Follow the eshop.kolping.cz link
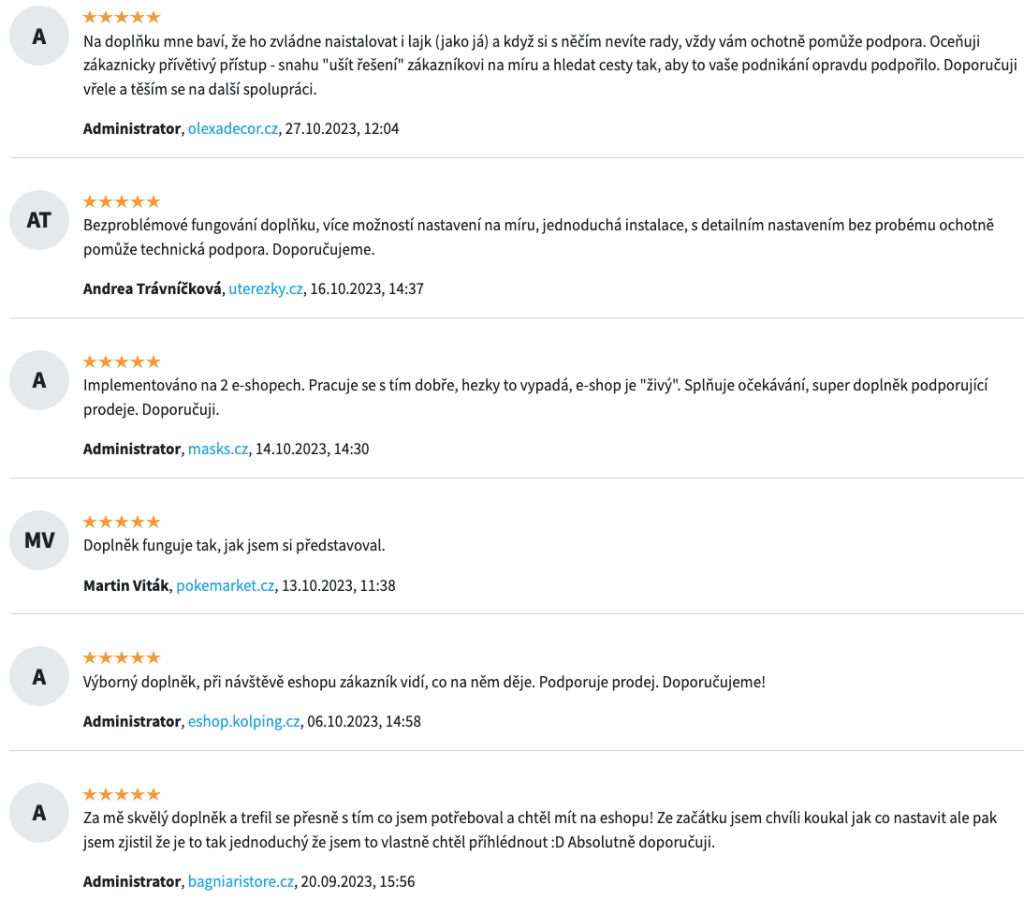The height and width of the screenshot is (899, 1024). tap(244, 721)
